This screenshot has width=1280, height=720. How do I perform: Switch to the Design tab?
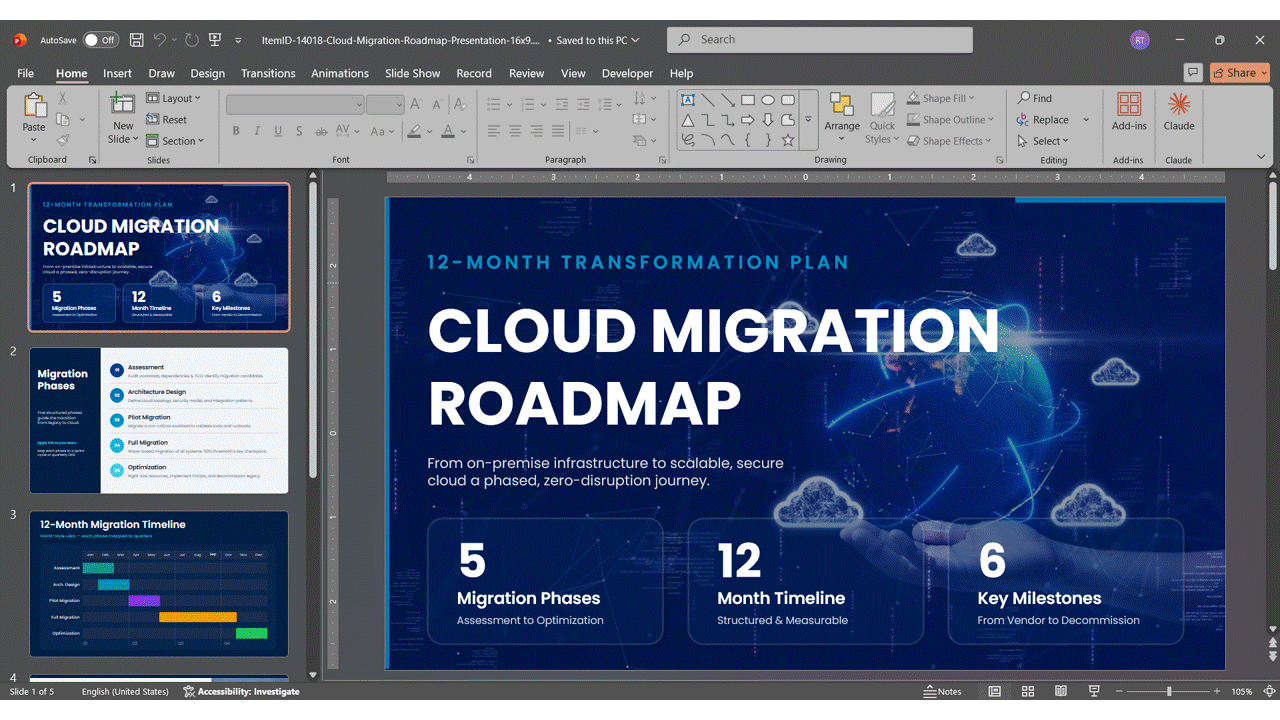[x=207, y=73]
